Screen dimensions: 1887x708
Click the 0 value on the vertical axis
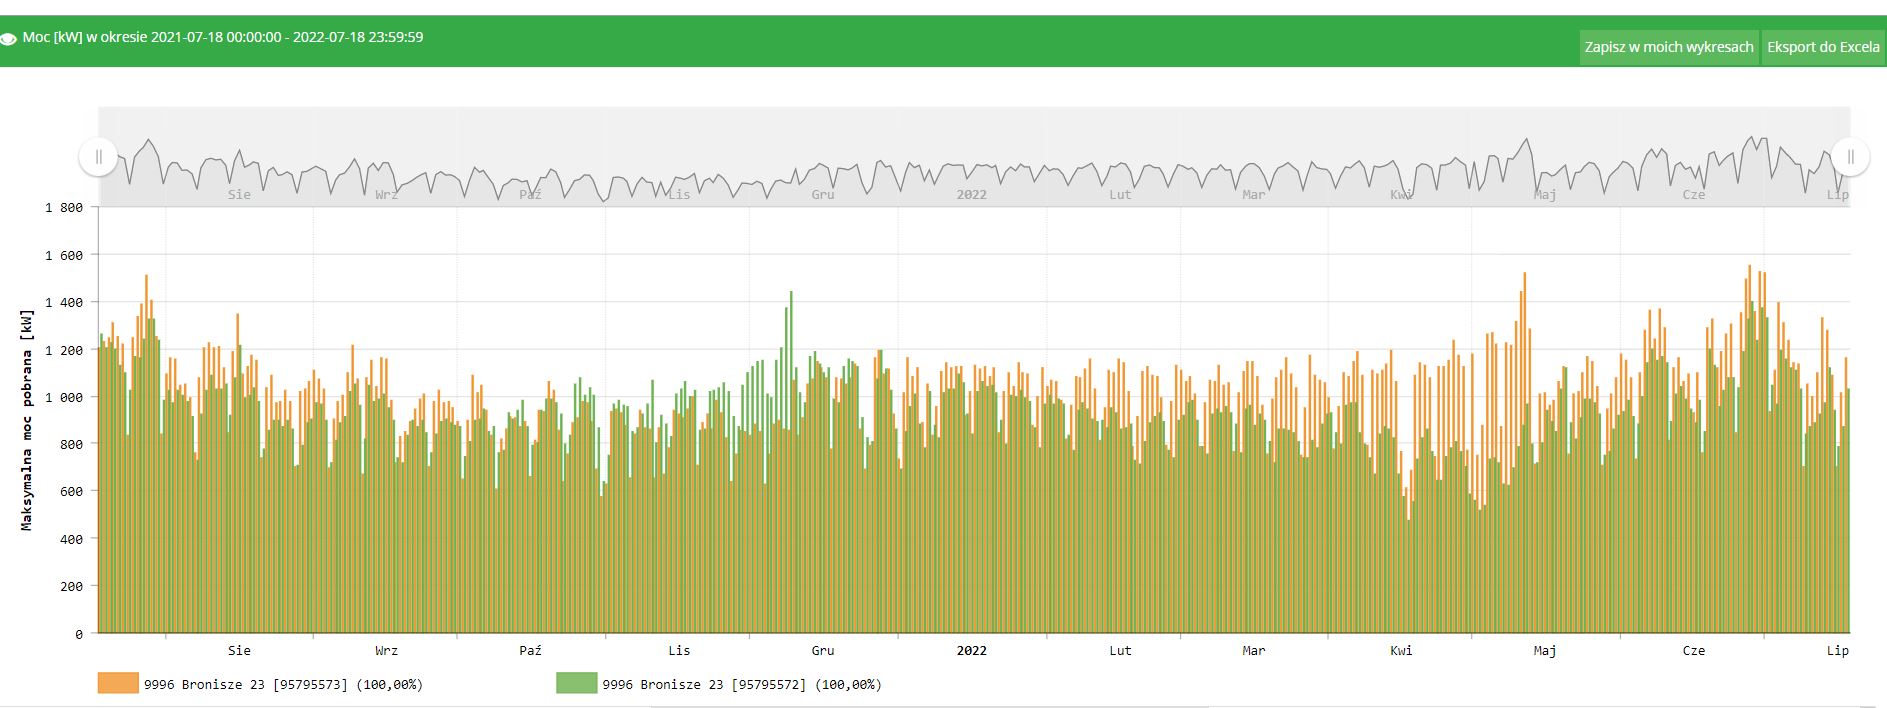pyautogui.click(x=79, y=634)
